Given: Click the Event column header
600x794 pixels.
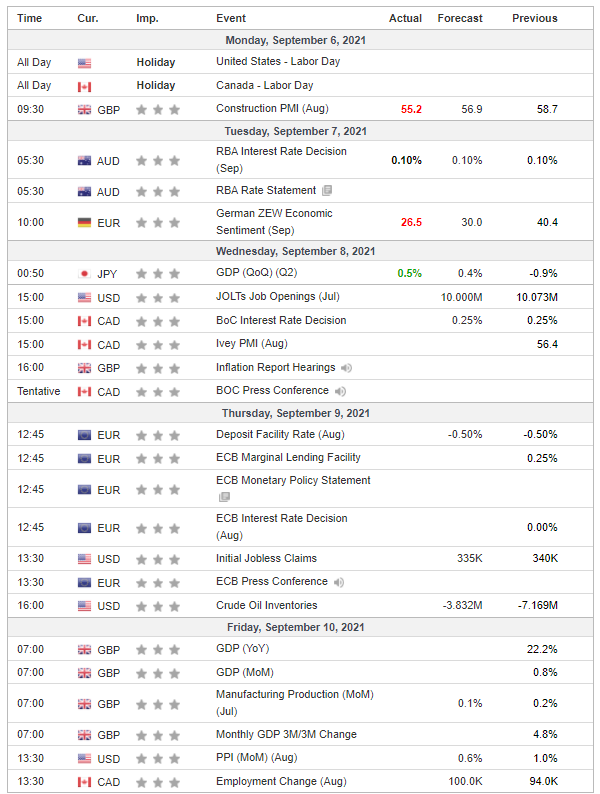Looking at the screenshot, I should (231, 18).
